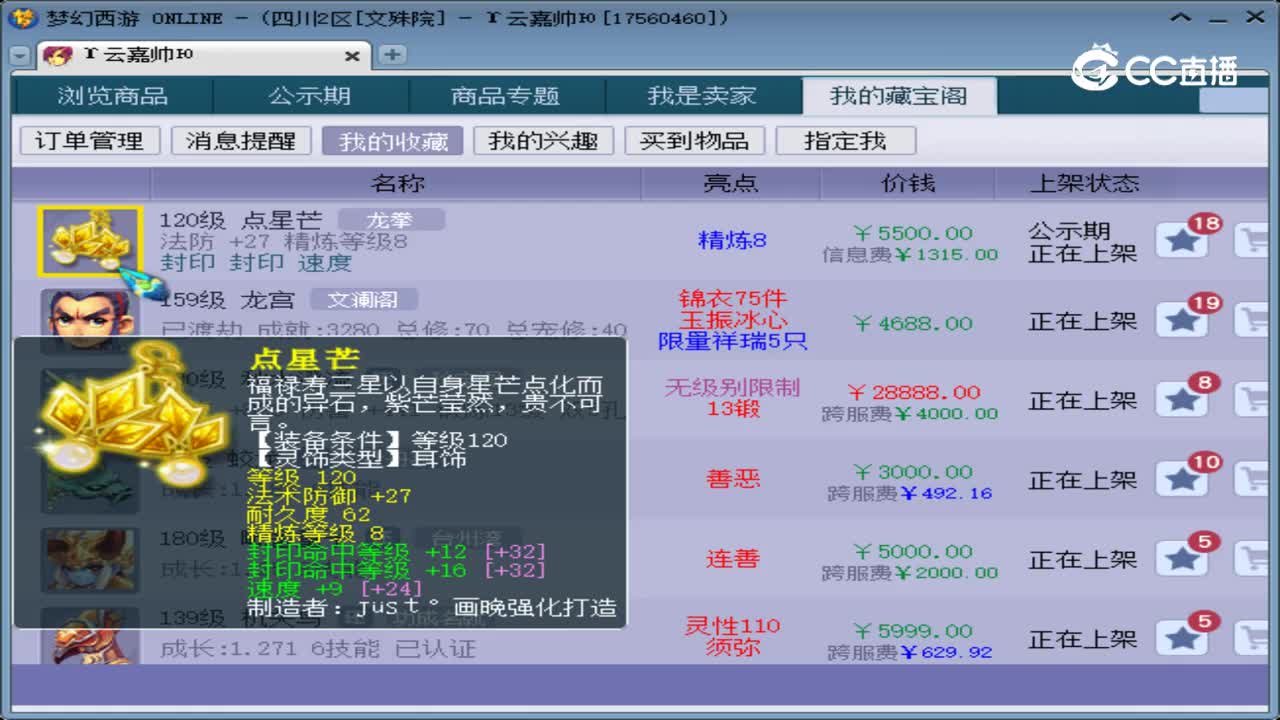Click the 我的兴趣 button
This screenshot has width=1280, height=720.
click(x=543, y=141)
